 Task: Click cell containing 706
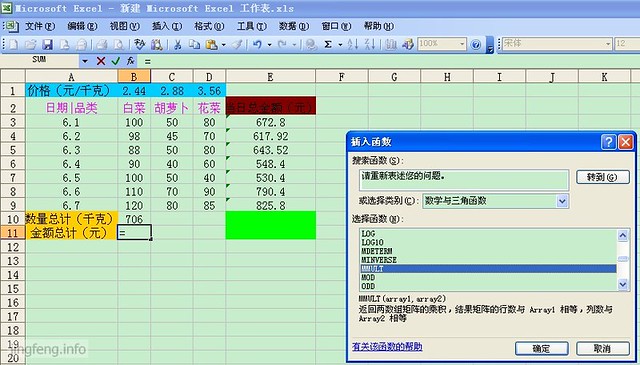[x=134, y=219]
